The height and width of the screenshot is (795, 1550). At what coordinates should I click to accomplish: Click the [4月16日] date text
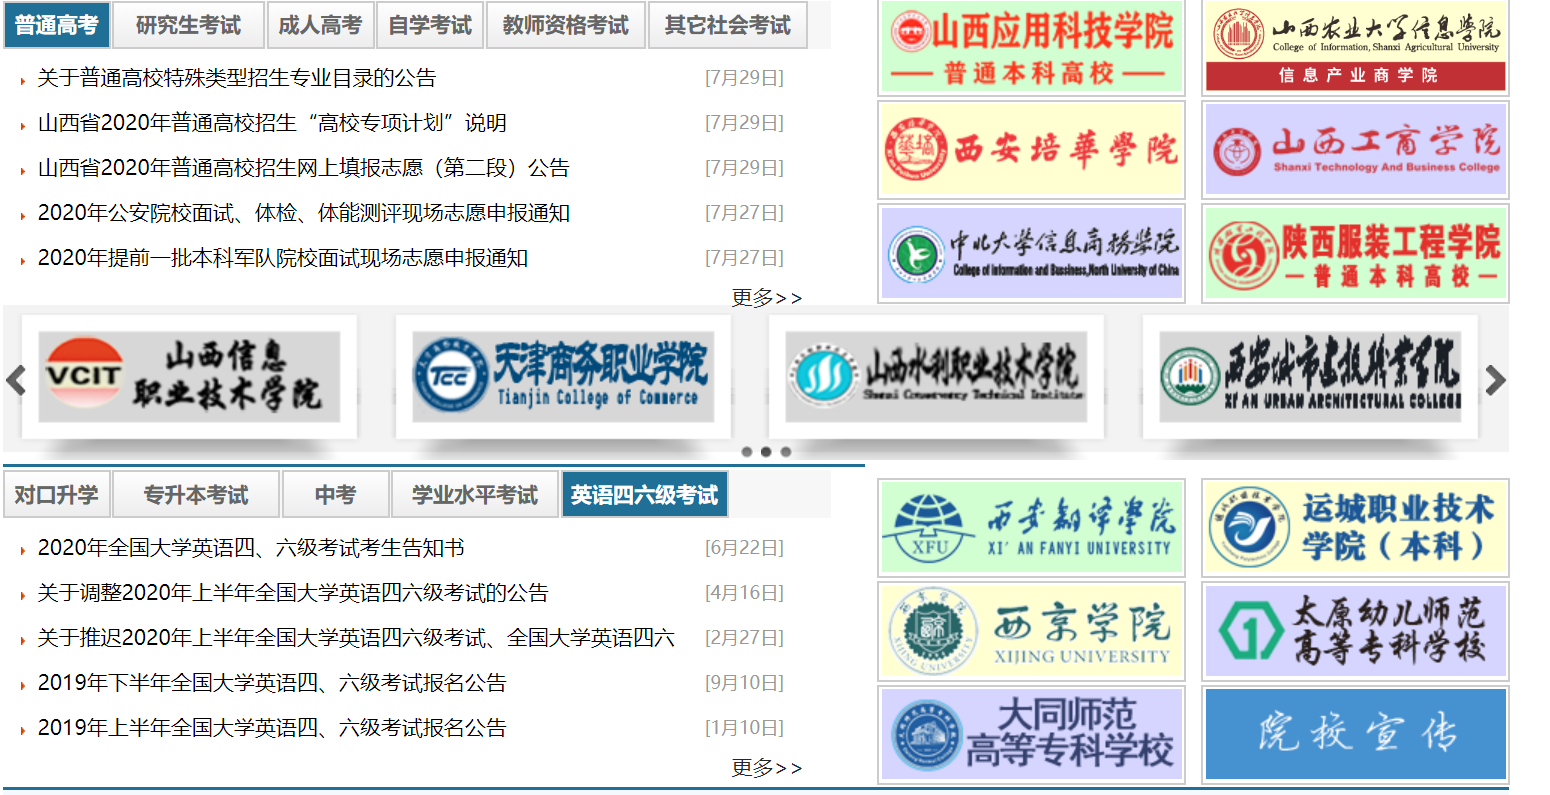click(745, 593)
